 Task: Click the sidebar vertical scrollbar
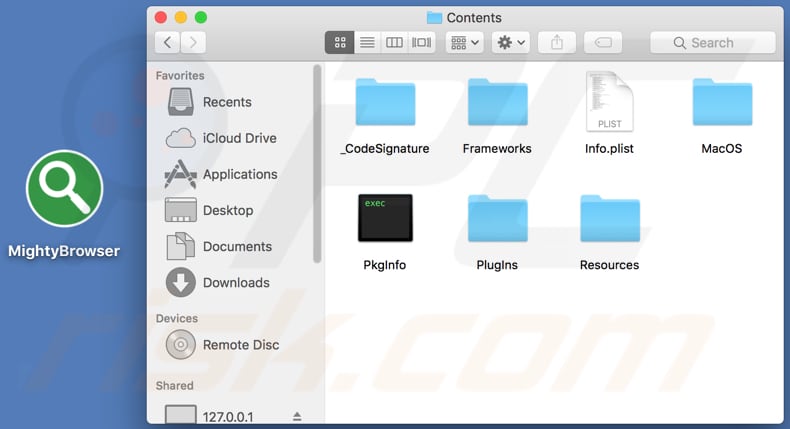[317, 164]
